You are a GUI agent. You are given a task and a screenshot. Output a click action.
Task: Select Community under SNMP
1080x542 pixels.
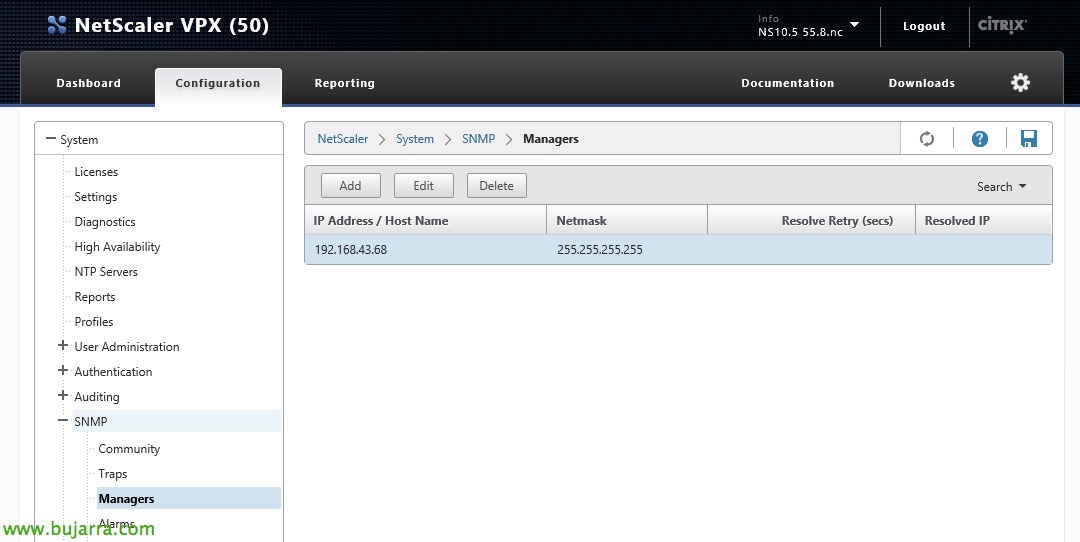click(x=129, y=448)
